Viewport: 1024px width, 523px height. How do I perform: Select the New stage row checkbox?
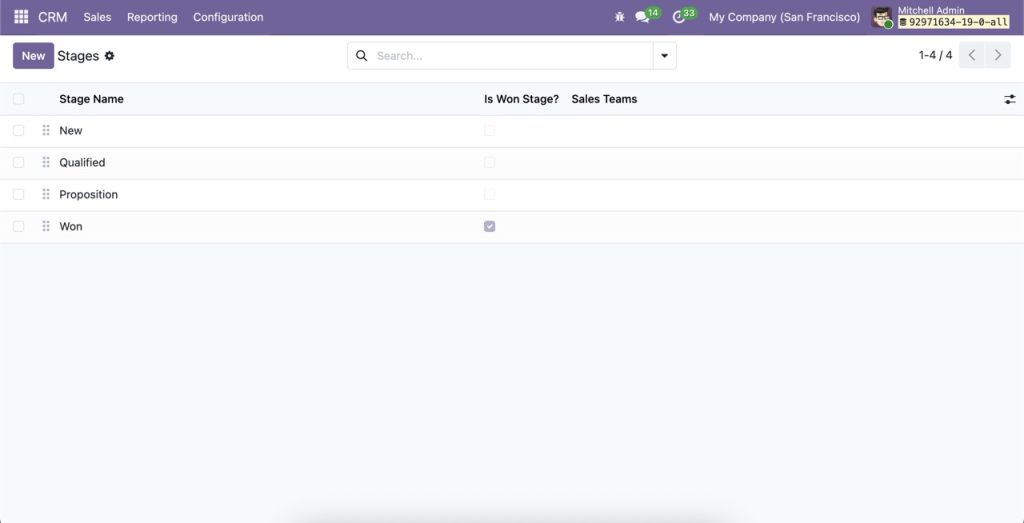pos(19,130)
